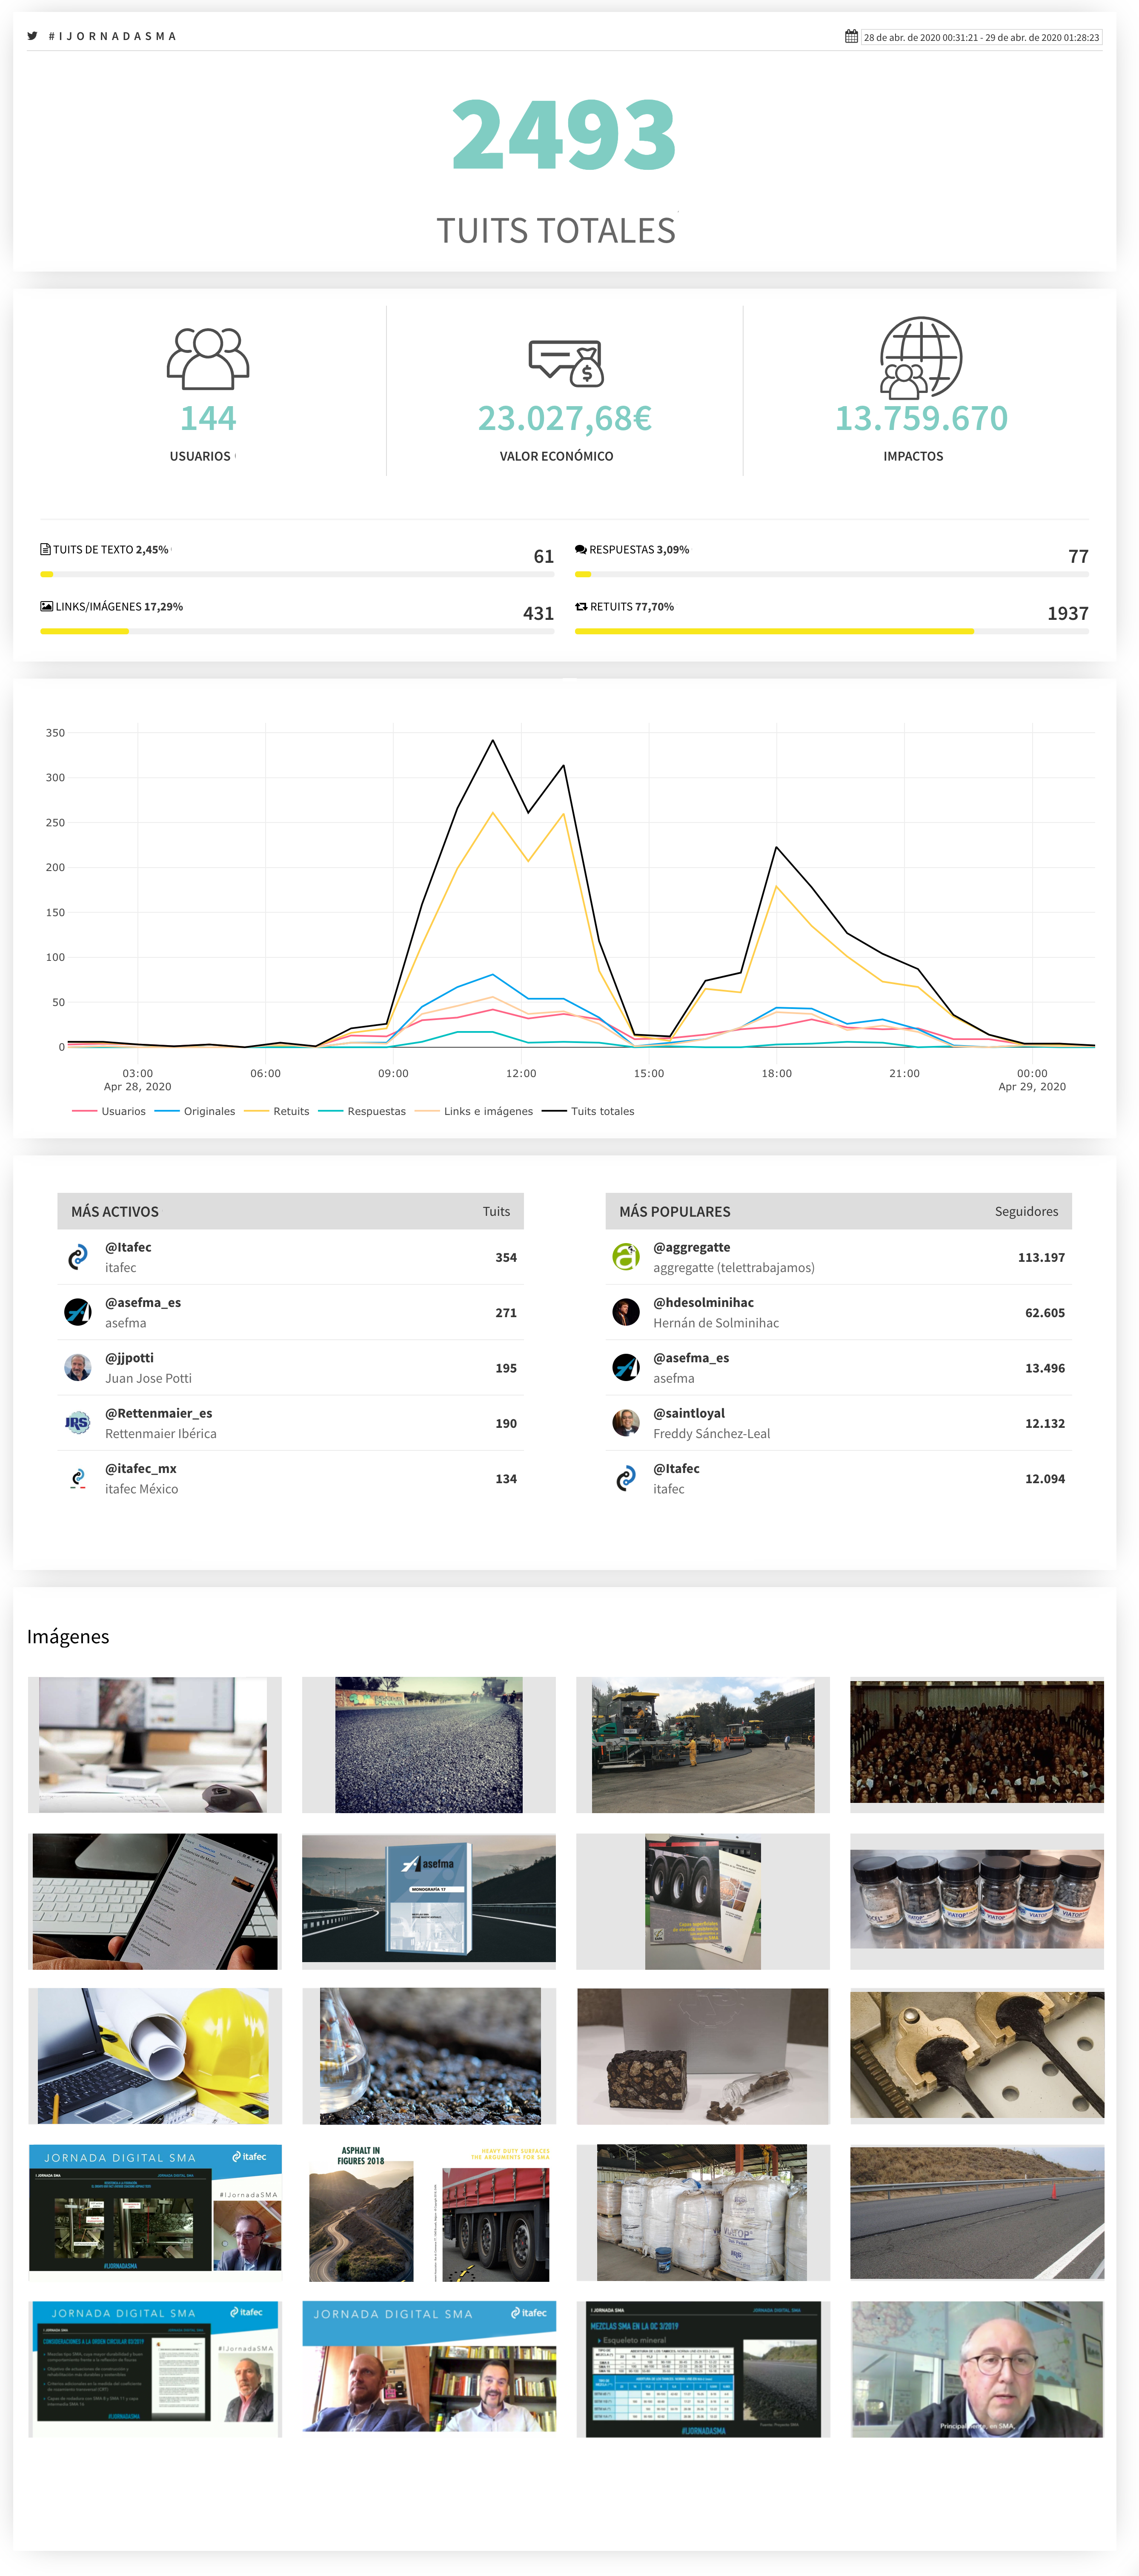1139x2576 pixels.
Task: Open @Rettenmaier_es profile link
Action: pyautogui.click(x=158, y=1413)
